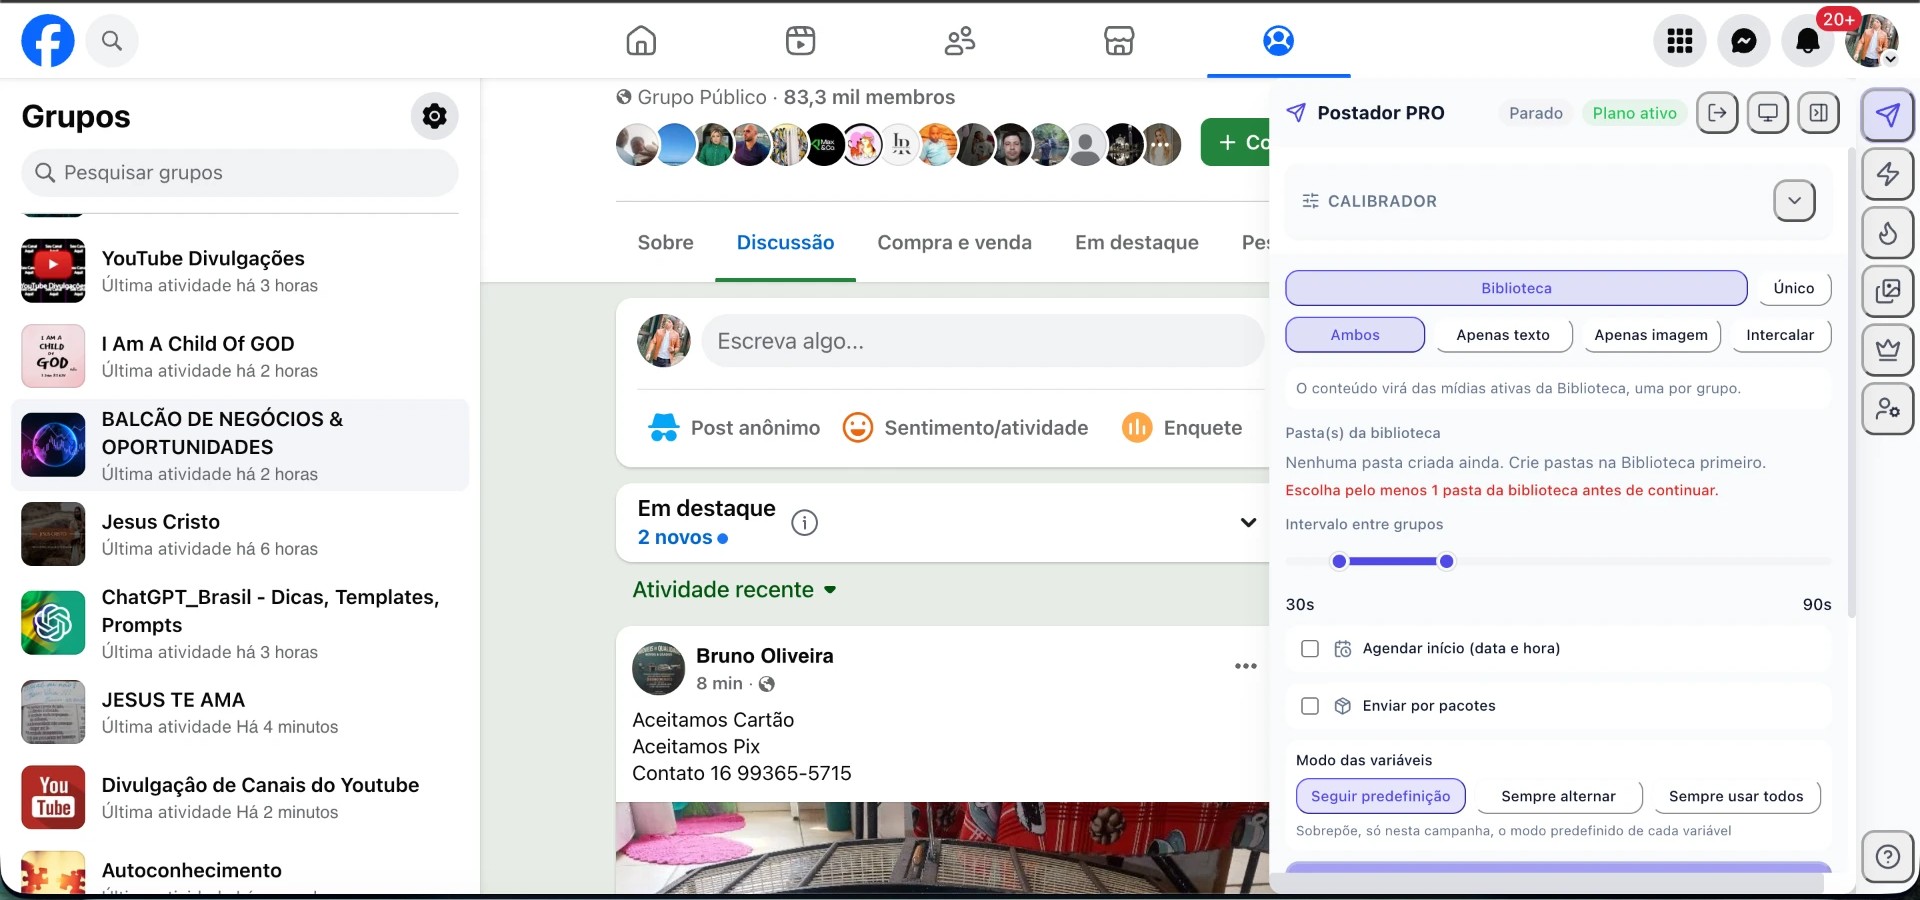This screenshot has height=900, width=1920.
Task: Open the BALCÃO DE NEGÓCIOS & OPORTUNIDADES group
Action: point(240,446)
